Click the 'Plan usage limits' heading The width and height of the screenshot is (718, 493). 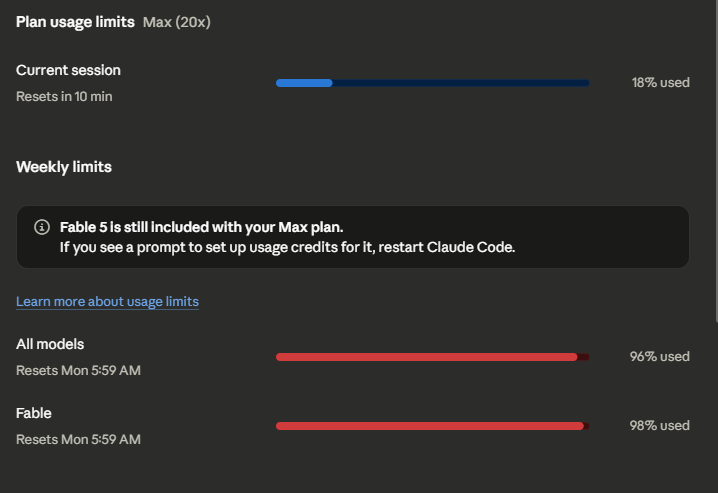tap(75, 22)
